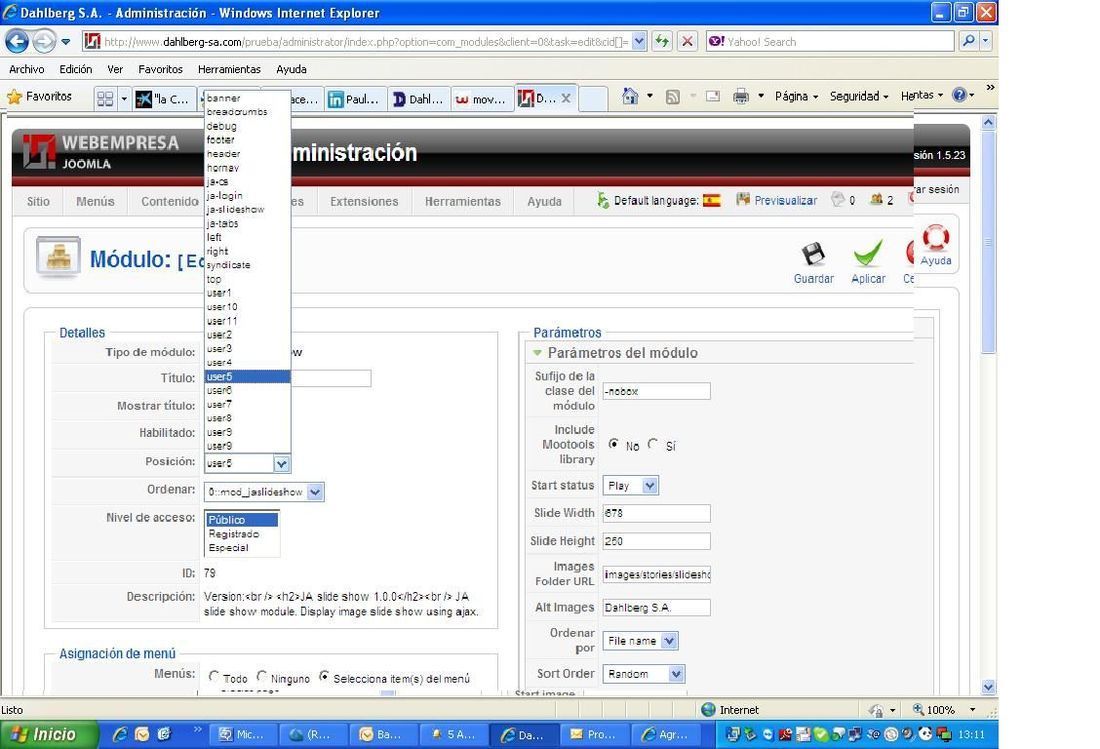The height and width of the screenshot is (749, 1100).
Task: Click the browser Forward arrow button
Action: point(43,41)
